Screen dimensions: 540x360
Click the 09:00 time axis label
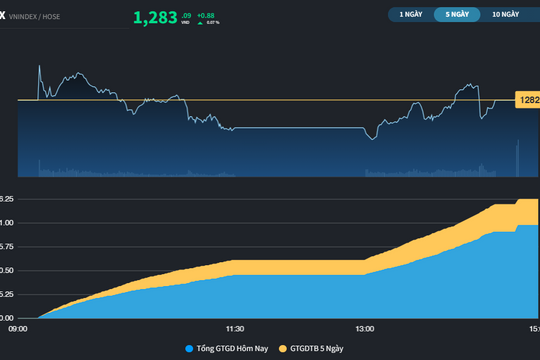coord(18,329)
